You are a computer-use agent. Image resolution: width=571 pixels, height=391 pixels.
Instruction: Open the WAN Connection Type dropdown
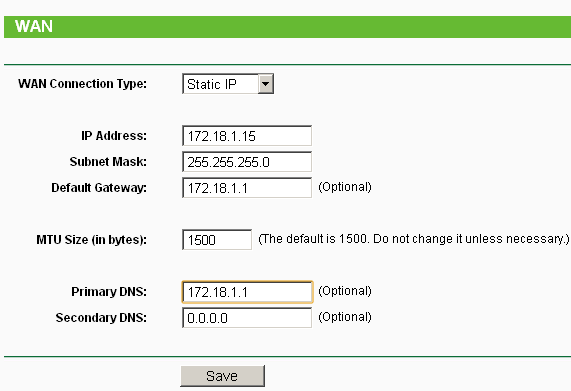click(x=228, y=84)
